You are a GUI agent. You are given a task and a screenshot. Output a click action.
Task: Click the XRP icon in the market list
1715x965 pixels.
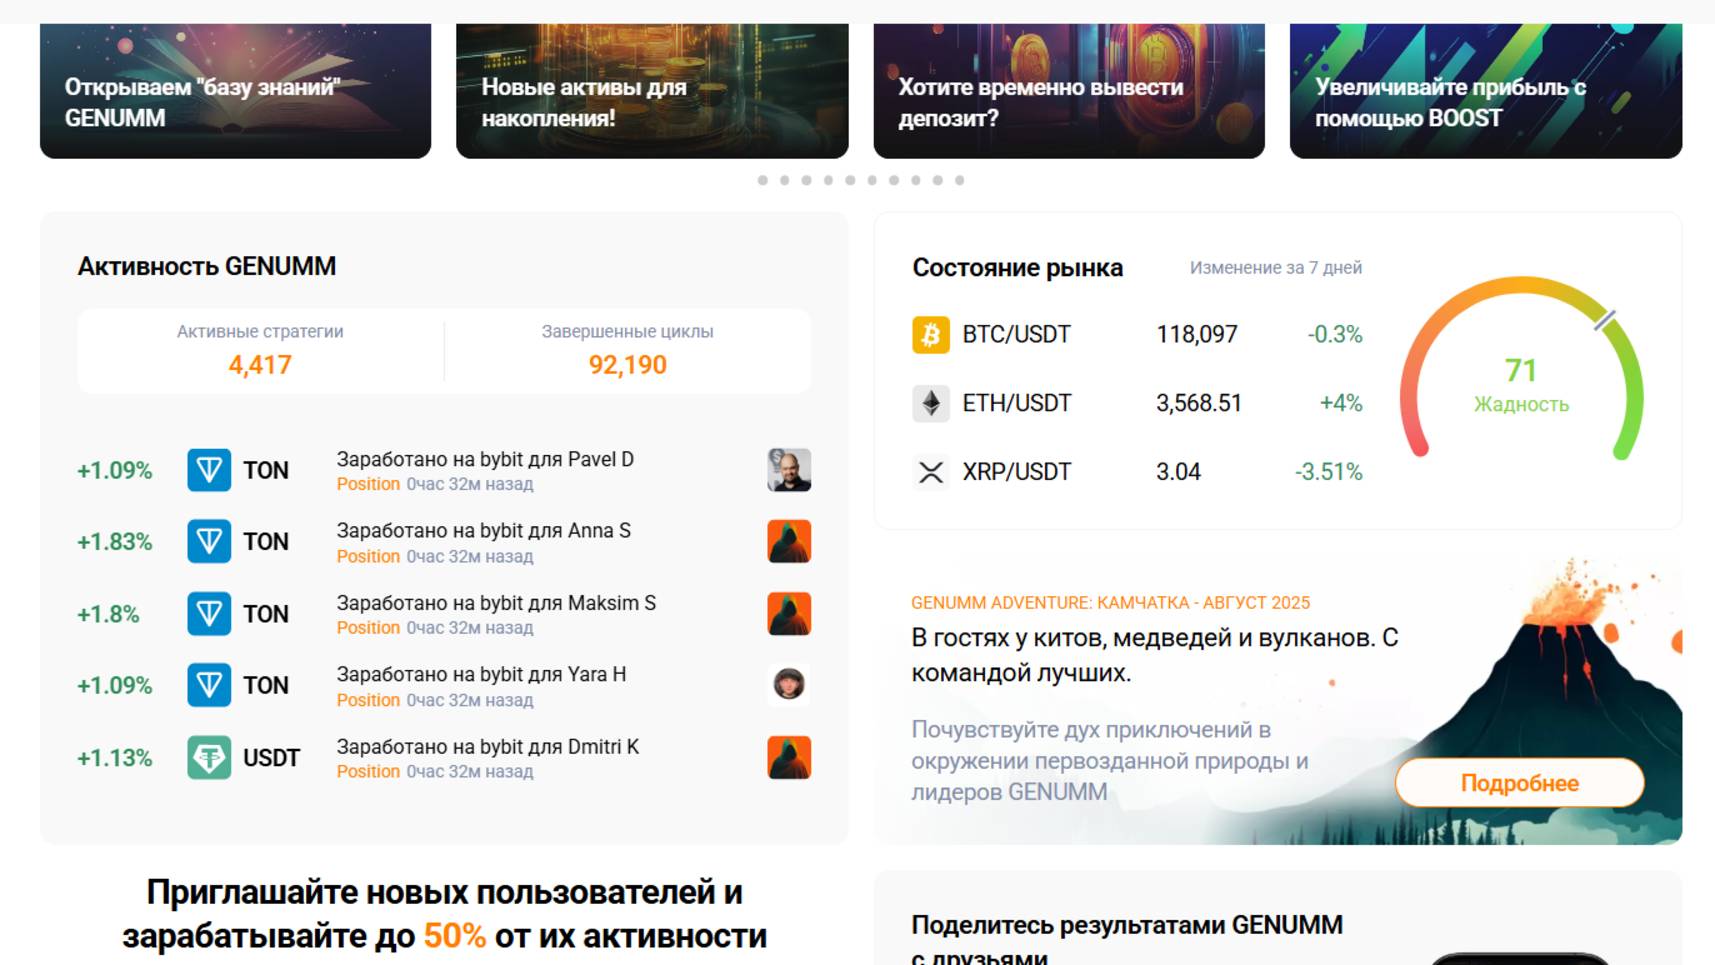931,471
